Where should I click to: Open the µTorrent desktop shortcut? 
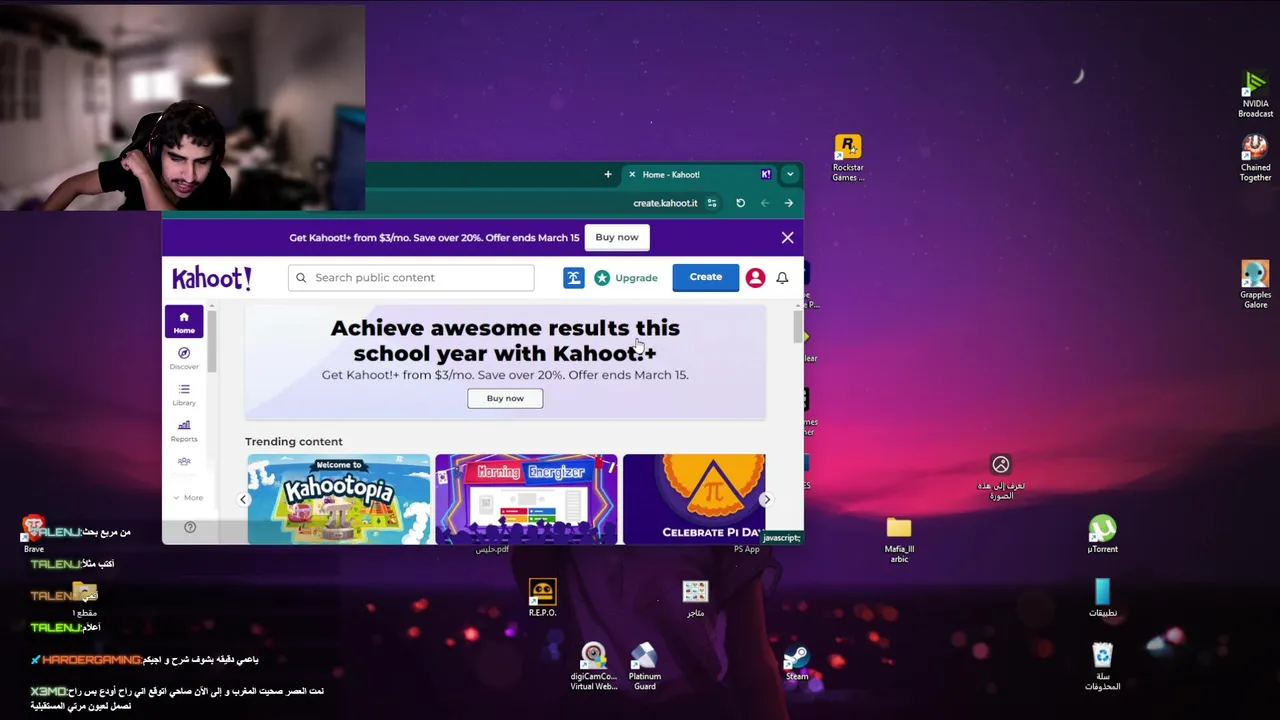pyautogui.click(x=1102, y=535)
